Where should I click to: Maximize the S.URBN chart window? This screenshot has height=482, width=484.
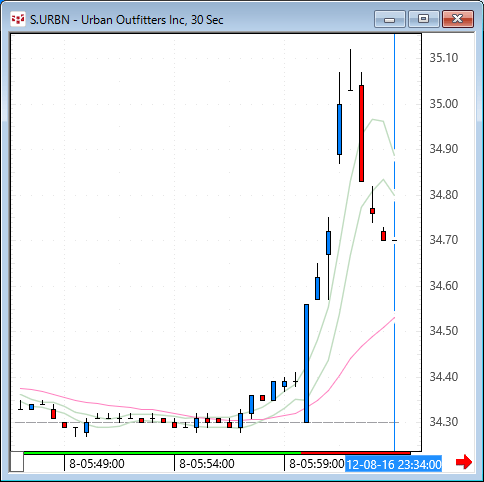click(x=423, y=19)
